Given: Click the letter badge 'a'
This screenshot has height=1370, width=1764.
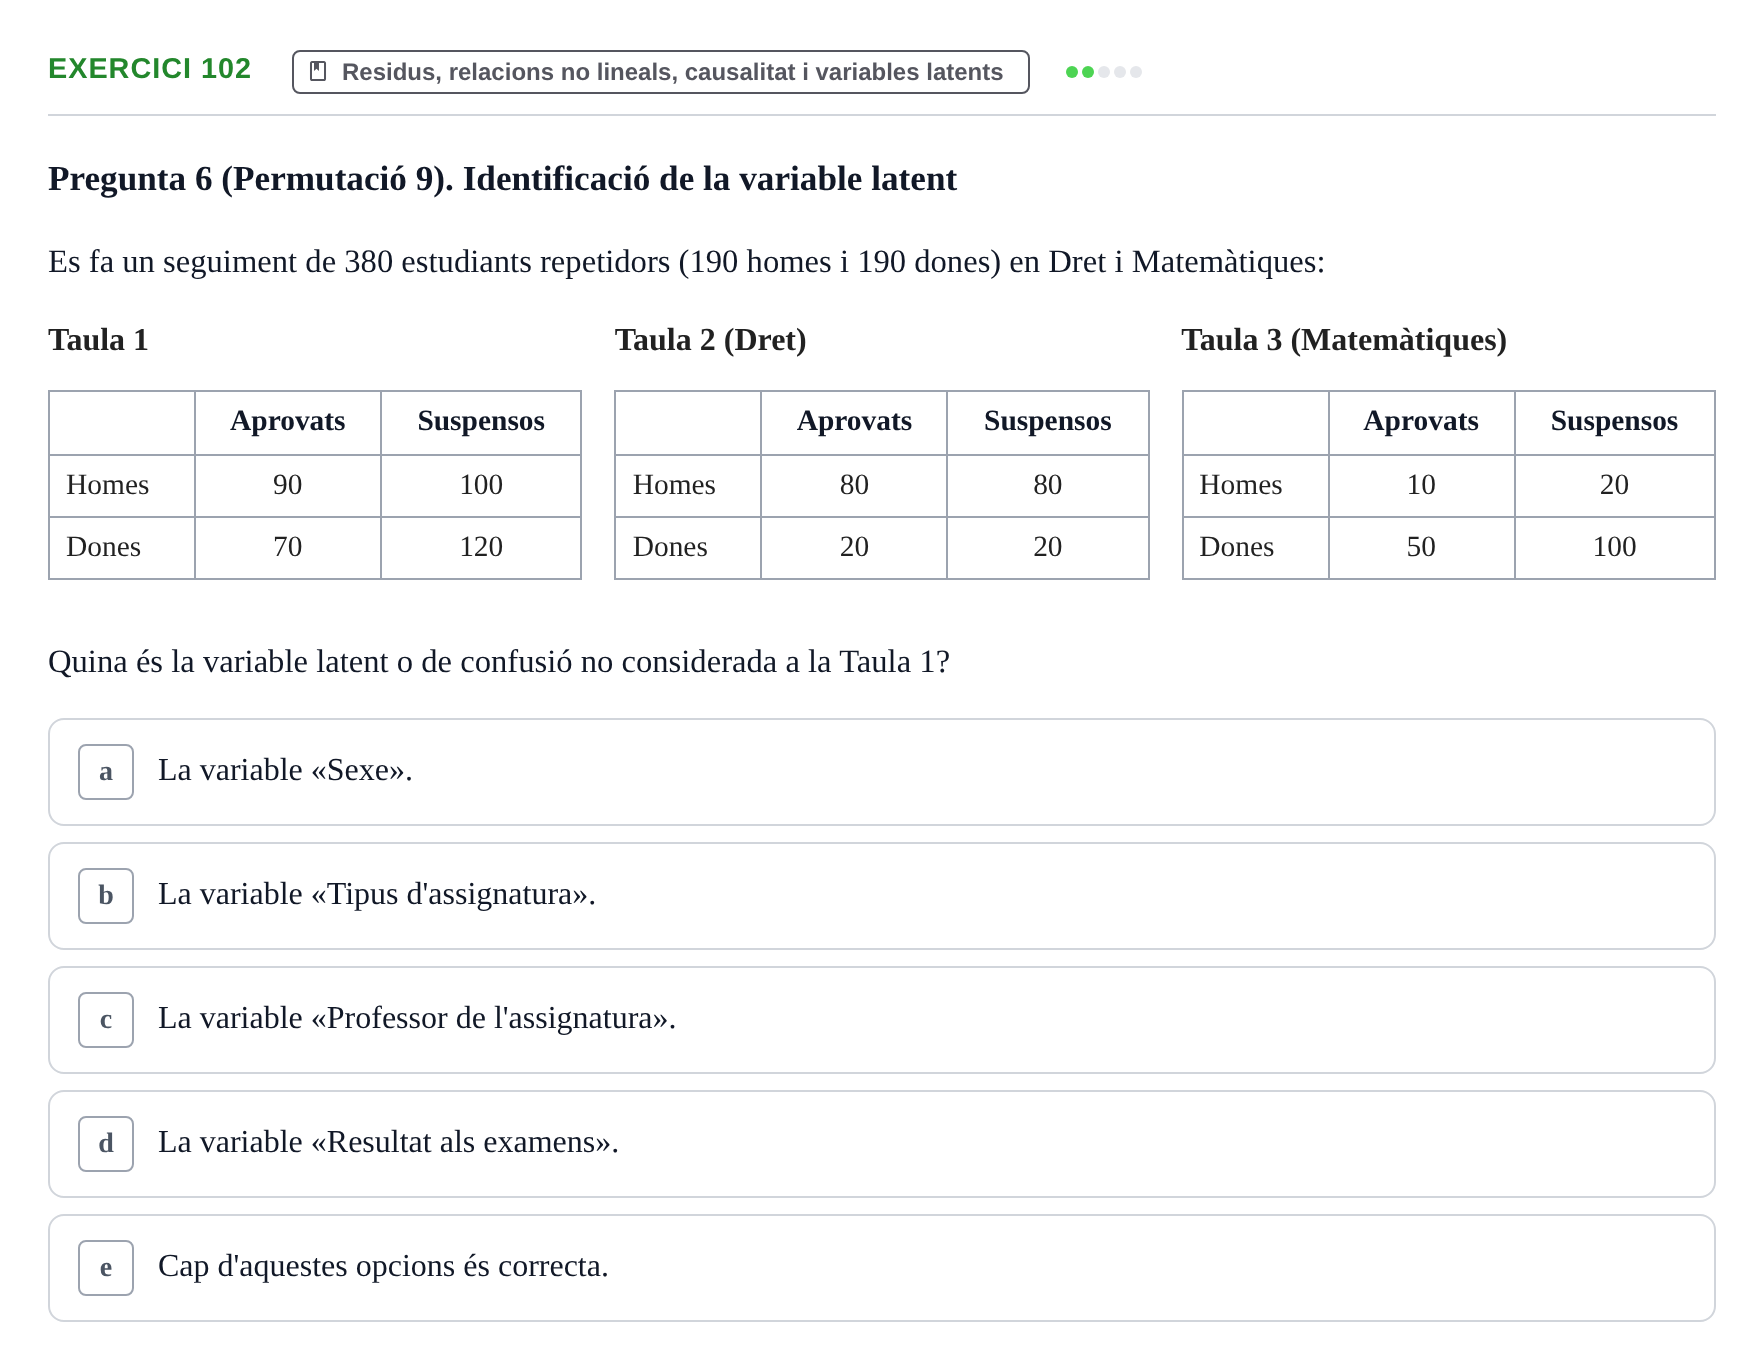Looking at the screenshot, I should pos(106,772).
